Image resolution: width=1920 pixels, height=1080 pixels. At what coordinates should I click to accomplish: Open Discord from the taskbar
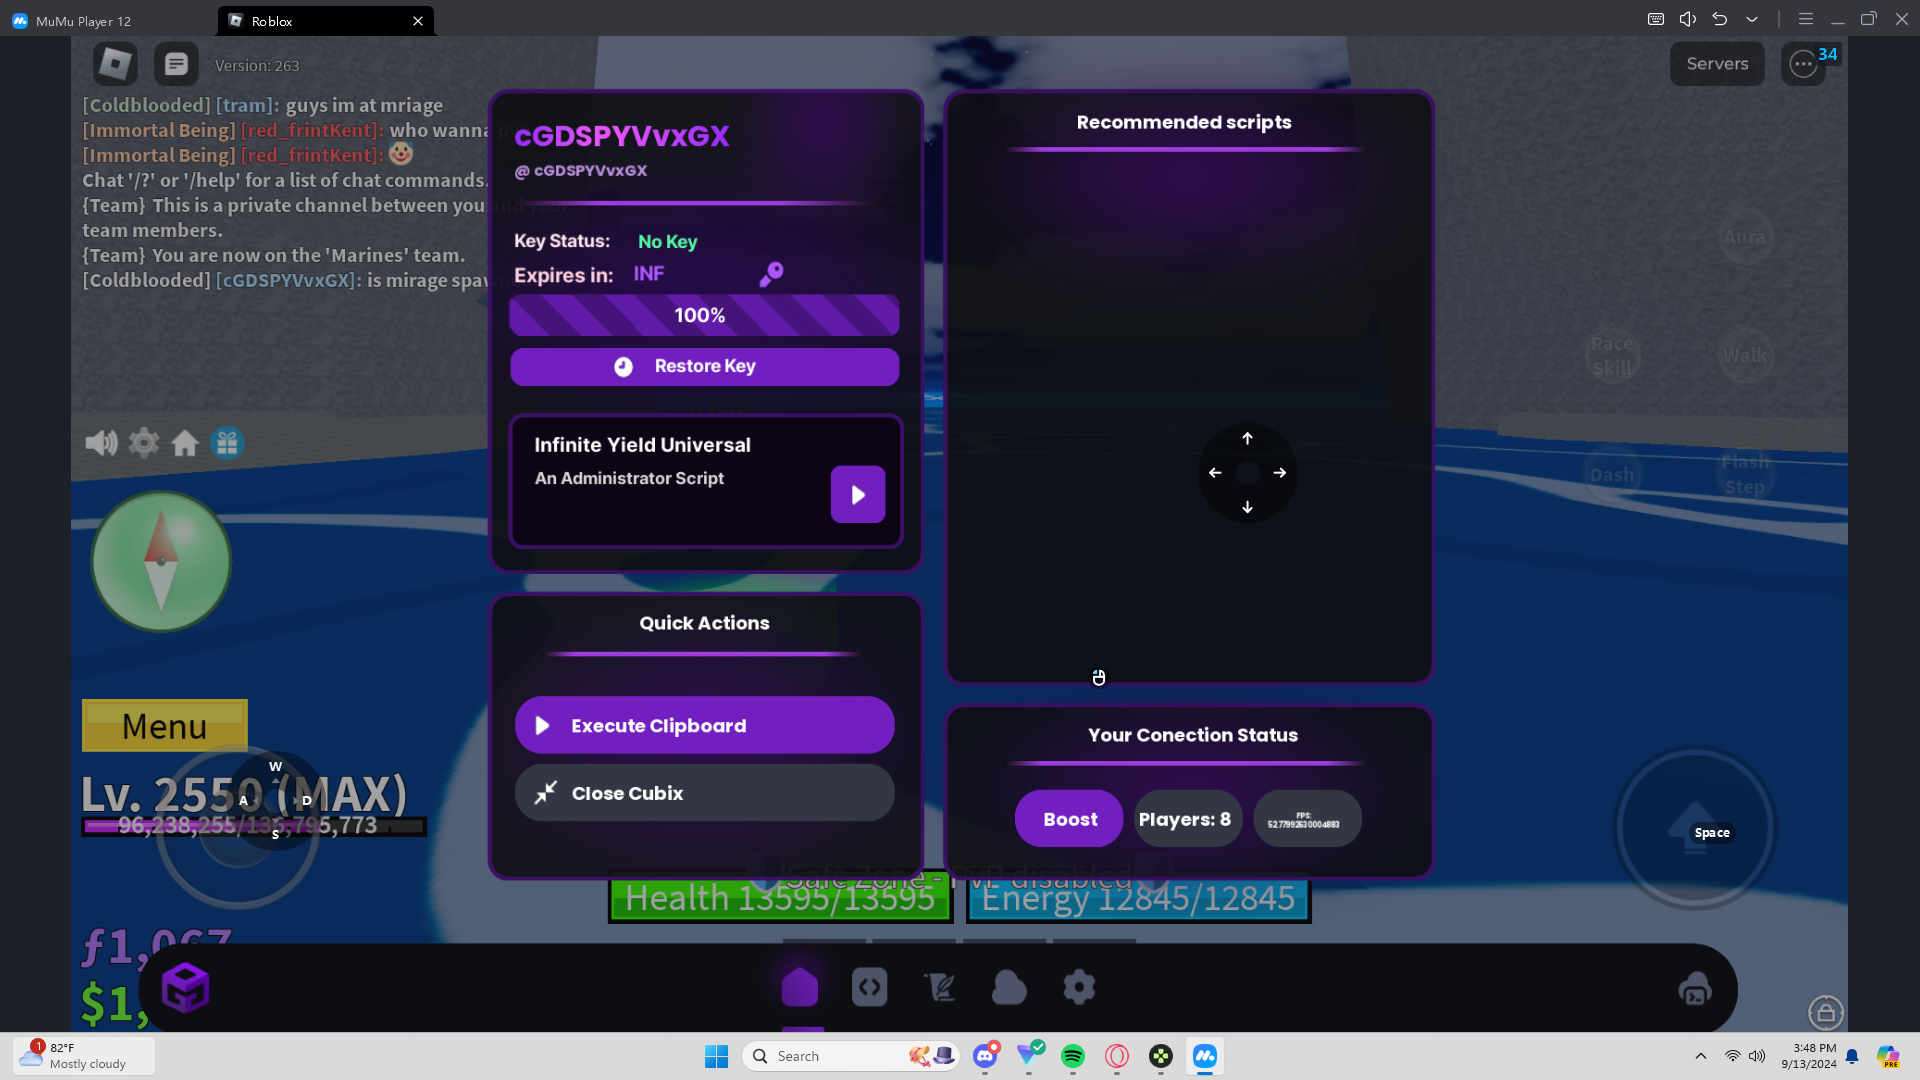pyautogui.click(x=985, y=1056)
